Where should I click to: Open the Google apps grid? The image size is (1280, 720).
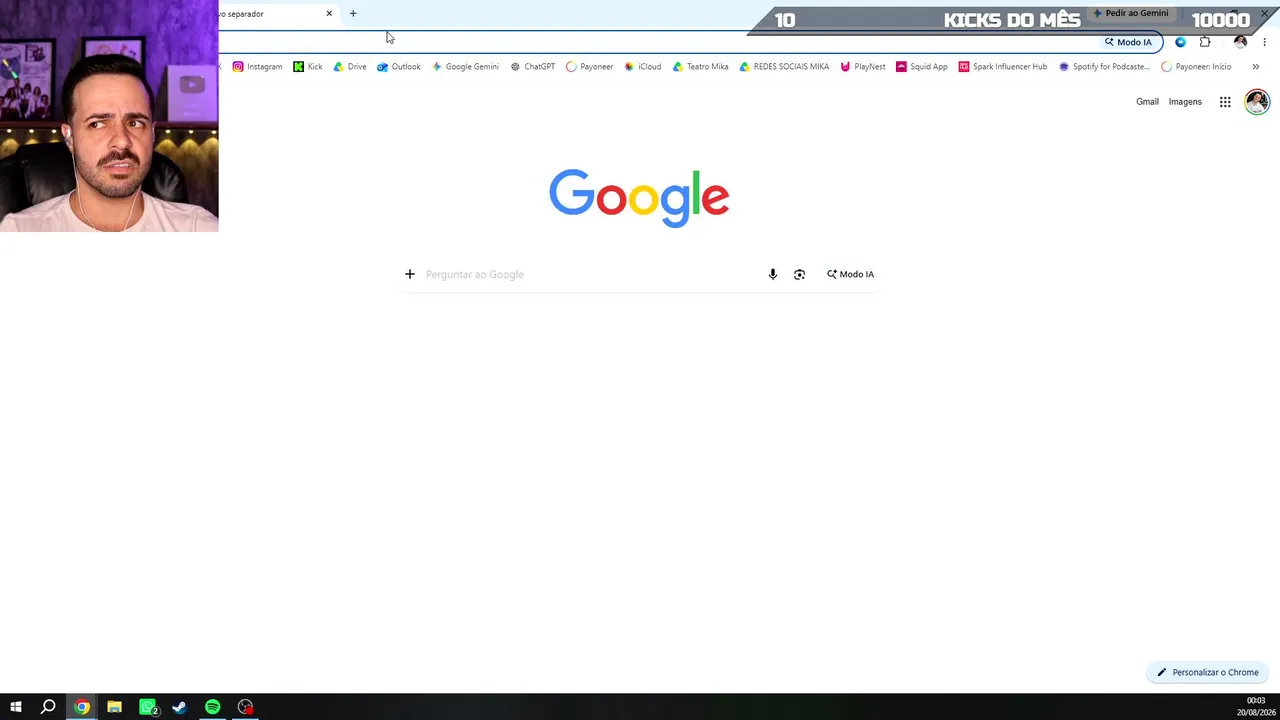(1225, 102)
